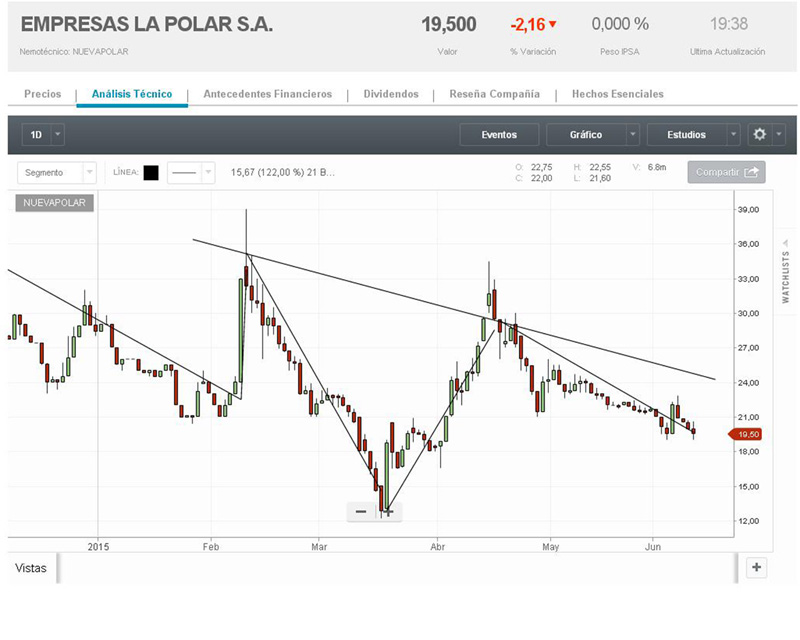
Task: Click the 39,00 price axis label
Action: point(748,210)
